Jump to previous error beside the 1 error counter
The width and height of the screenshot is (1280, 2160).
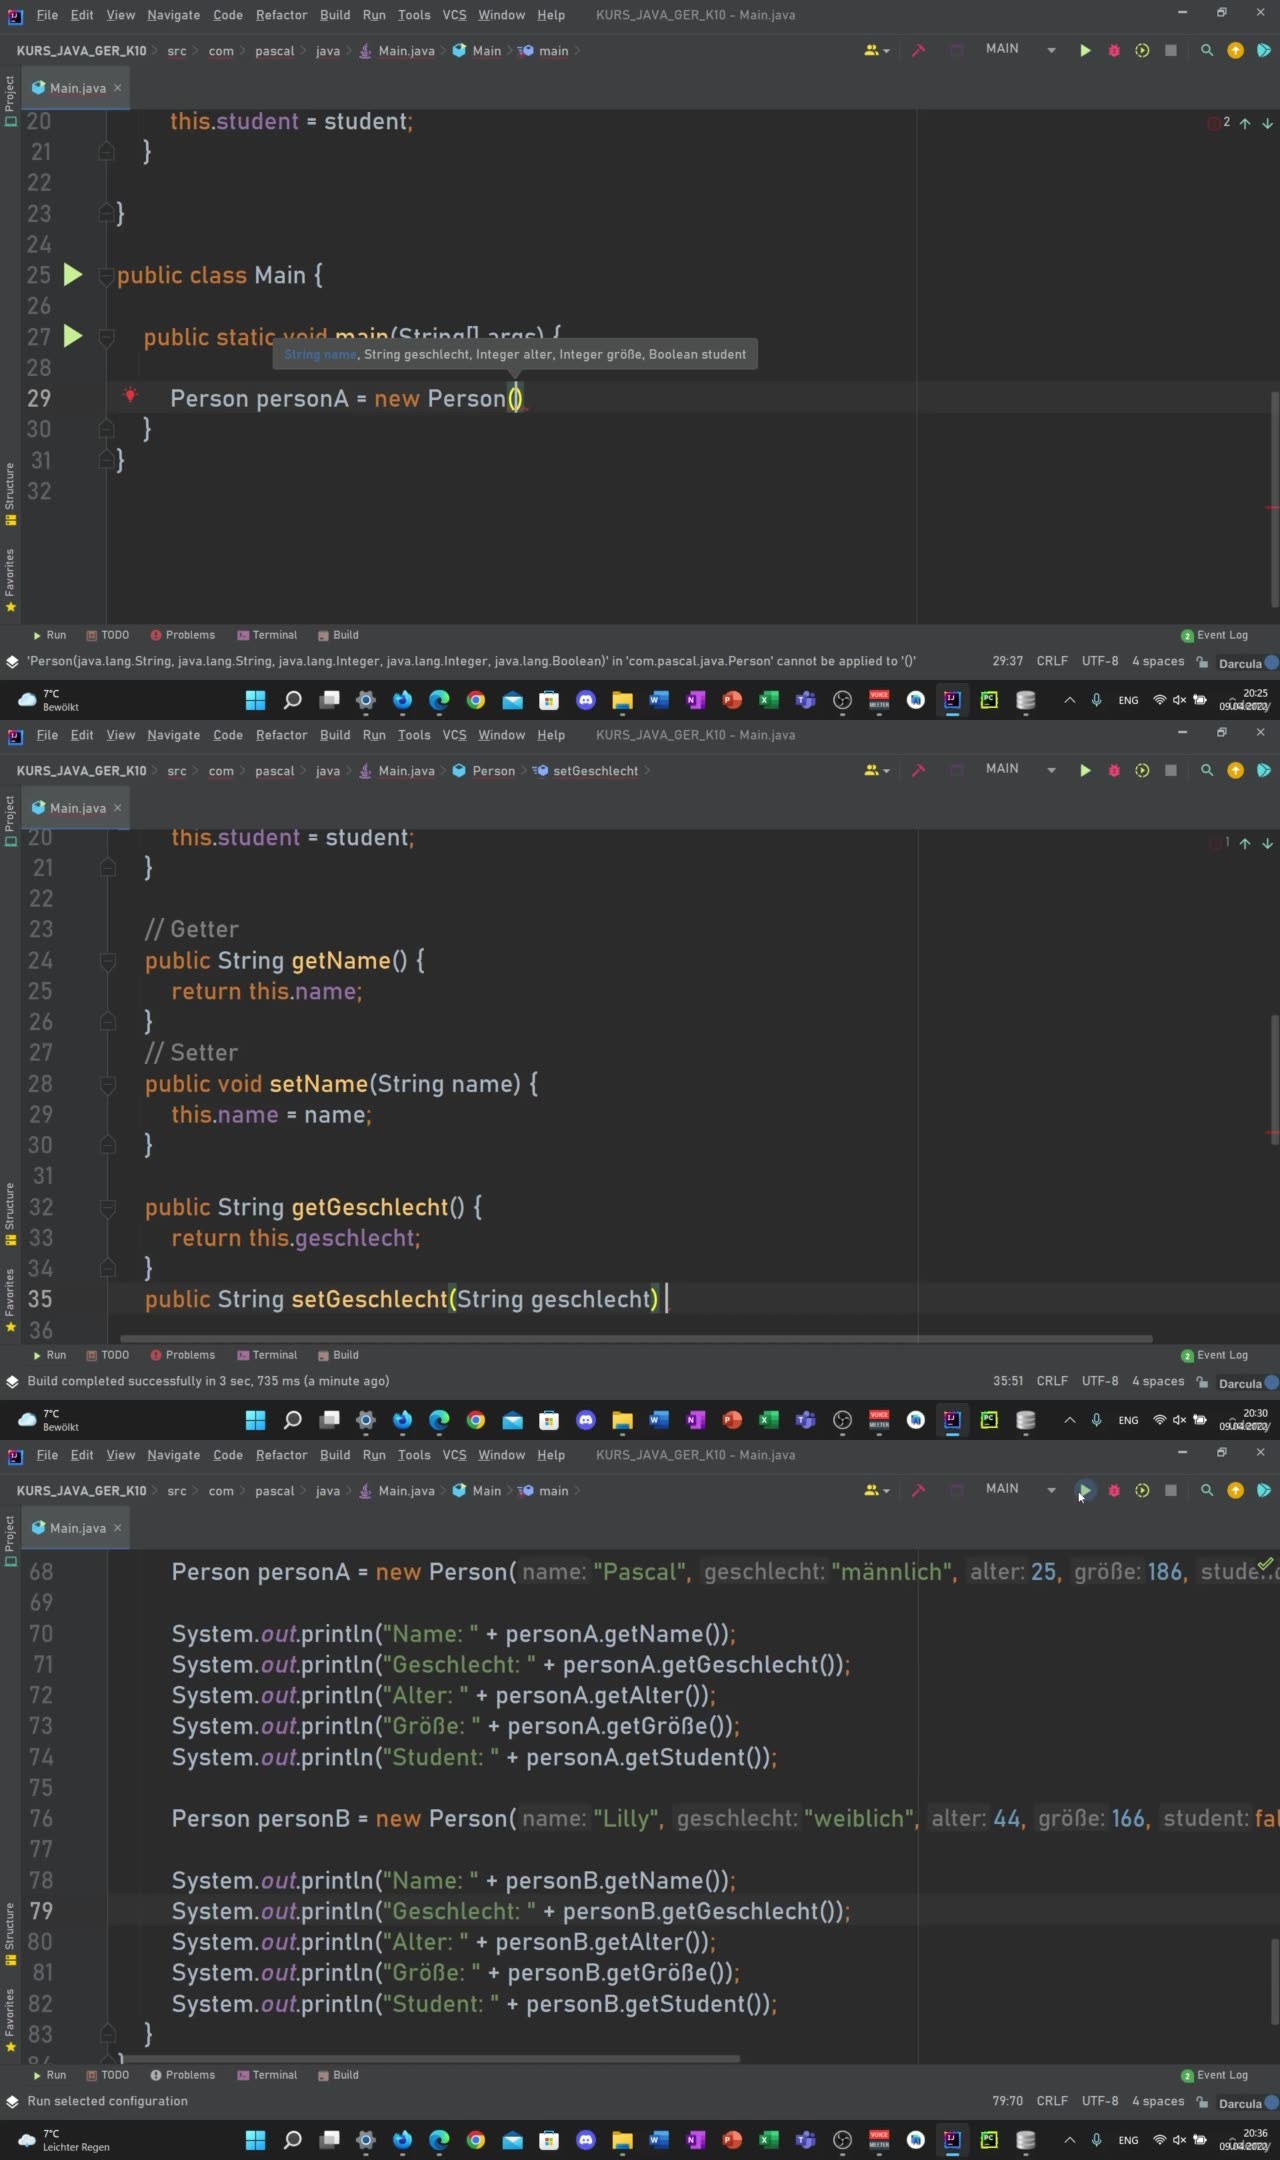click(x=1245, y=843)
